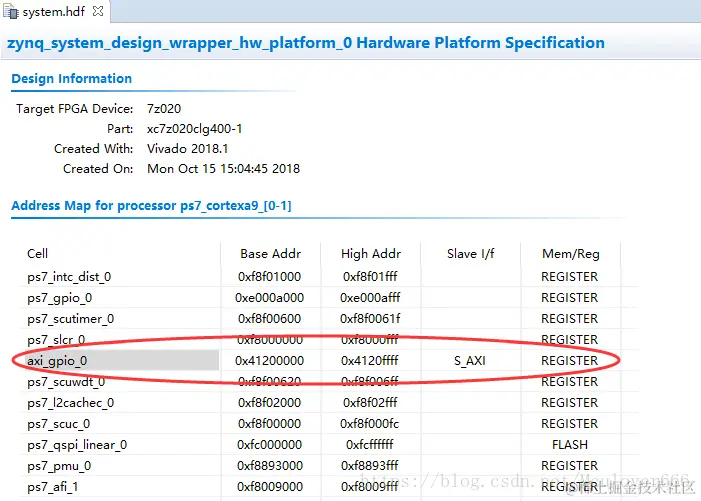Click REGISTER in the ps7_gpio_0 row
Screen dimensions: 701x501
pyautogui.click(x=570, y=298)
